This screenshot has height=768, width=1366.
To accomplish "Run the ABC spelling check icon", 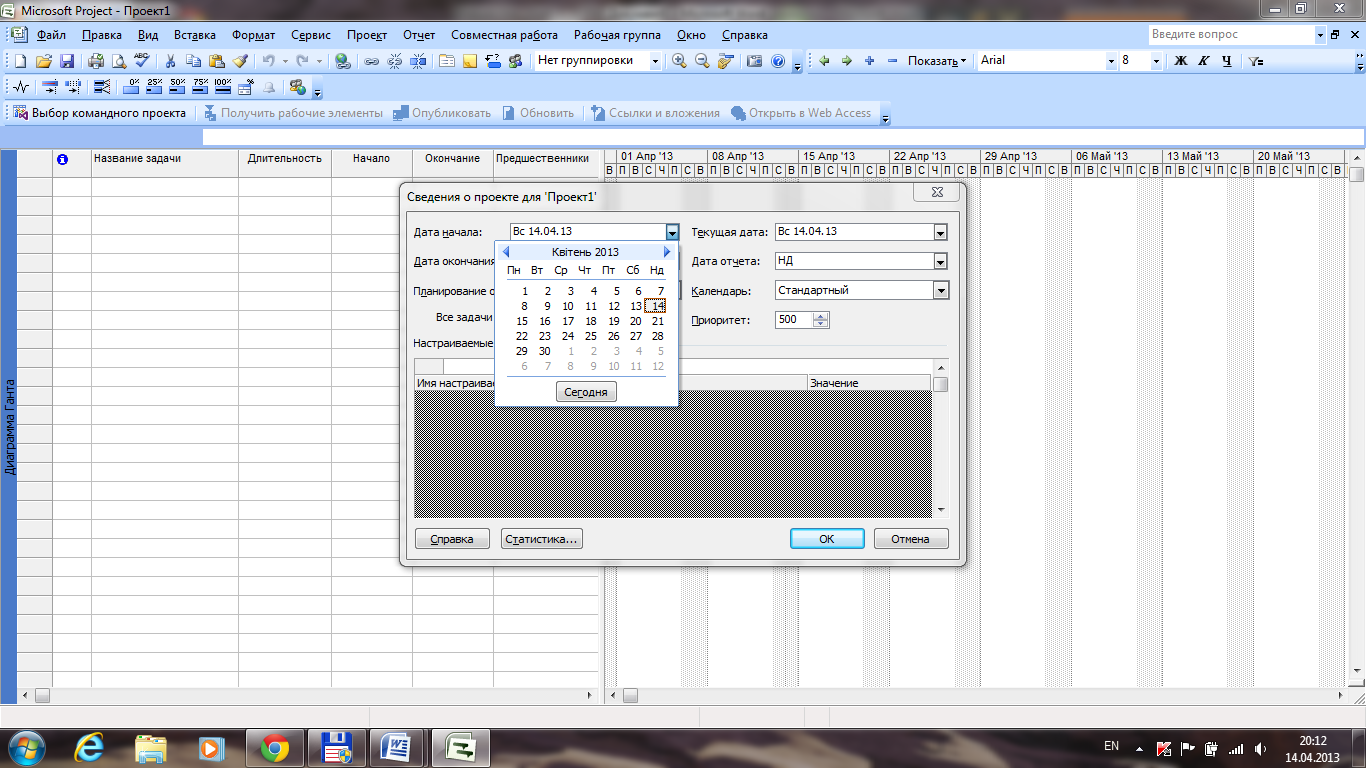I will 142,60.
